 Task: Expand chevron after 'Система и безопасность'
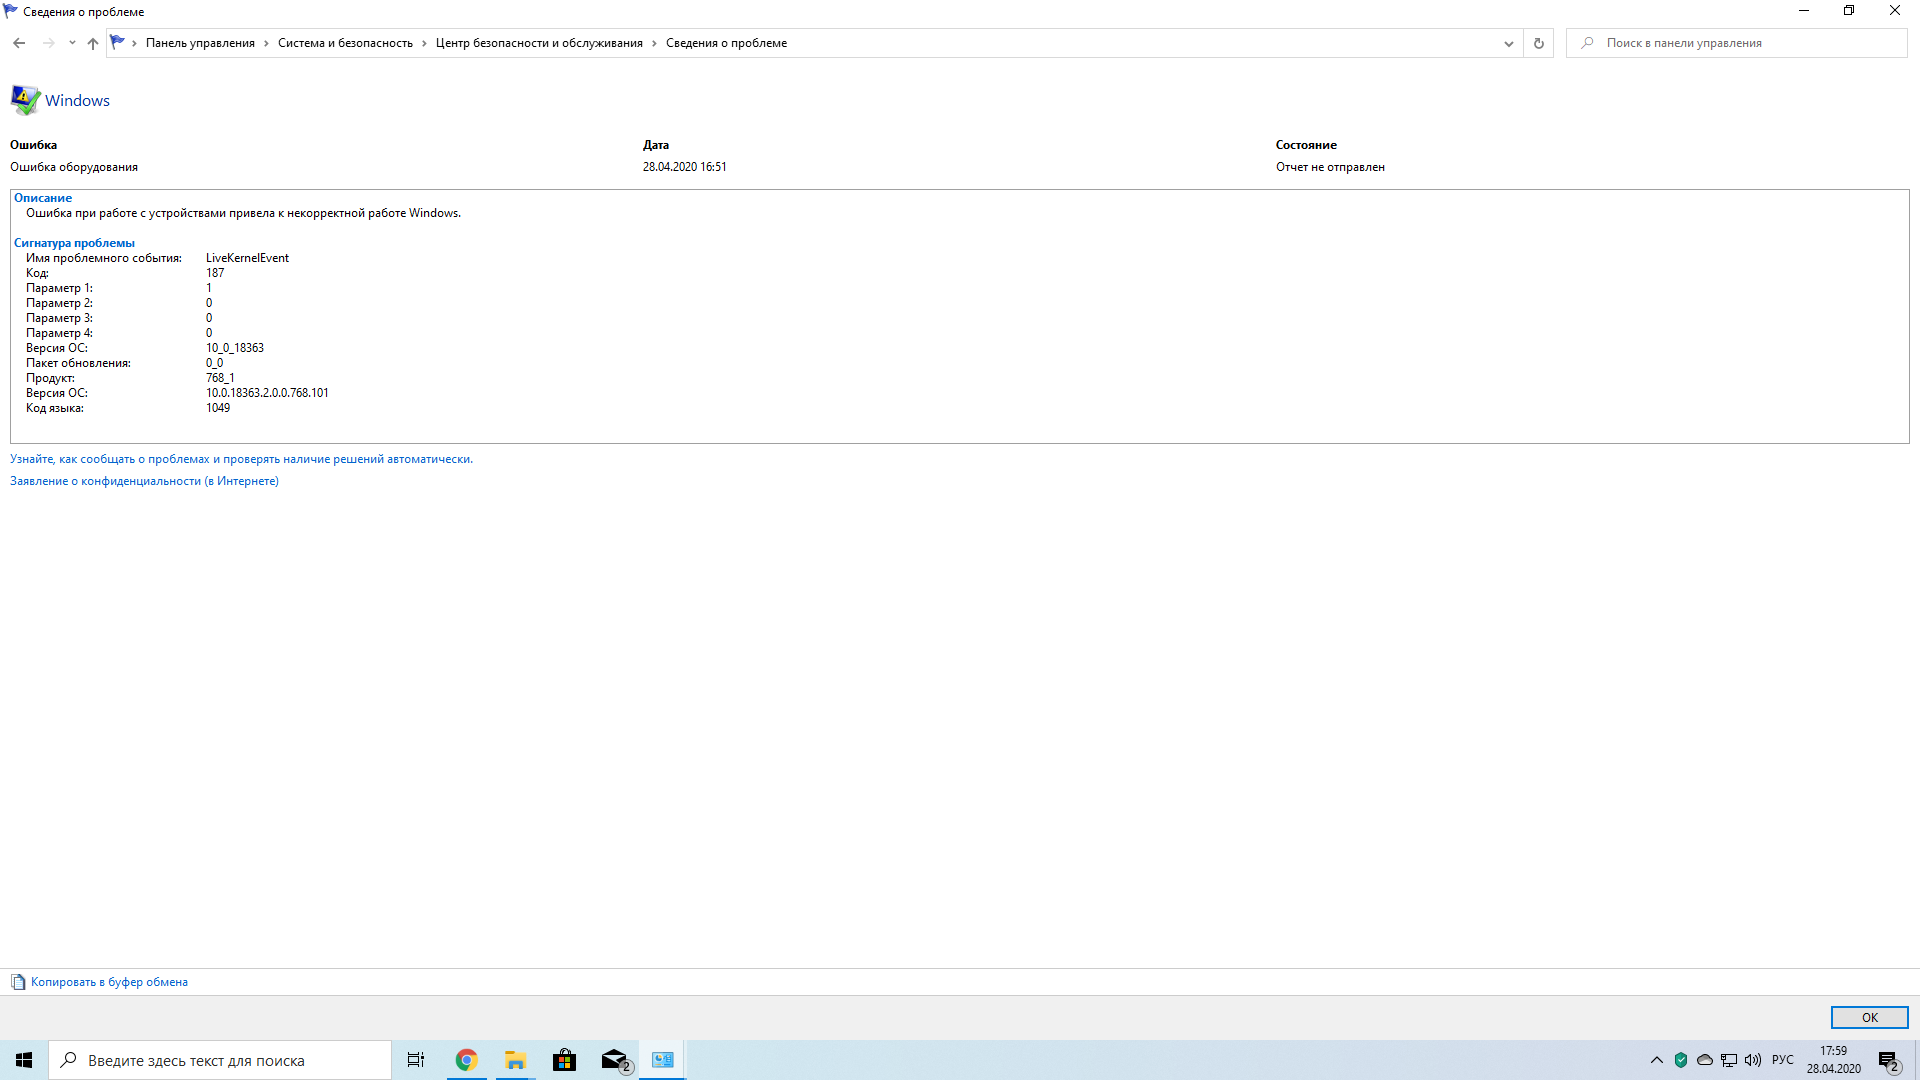click(425, 43)
